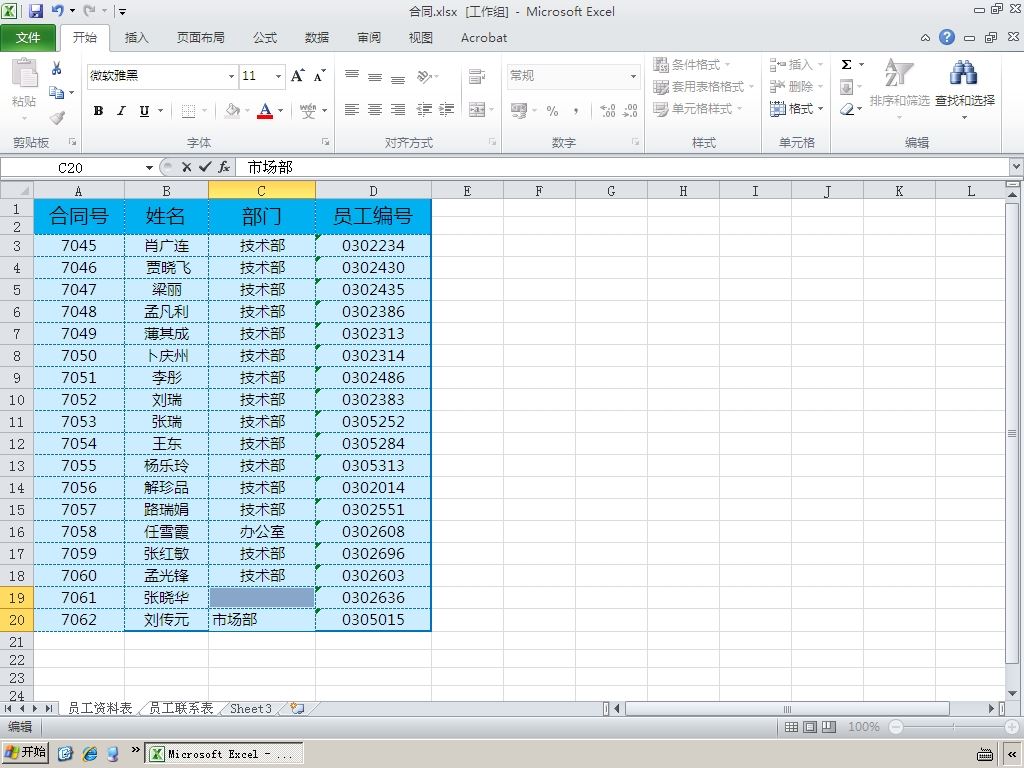
Task: Click the percent style icon
Action: [x=552, y=110]
